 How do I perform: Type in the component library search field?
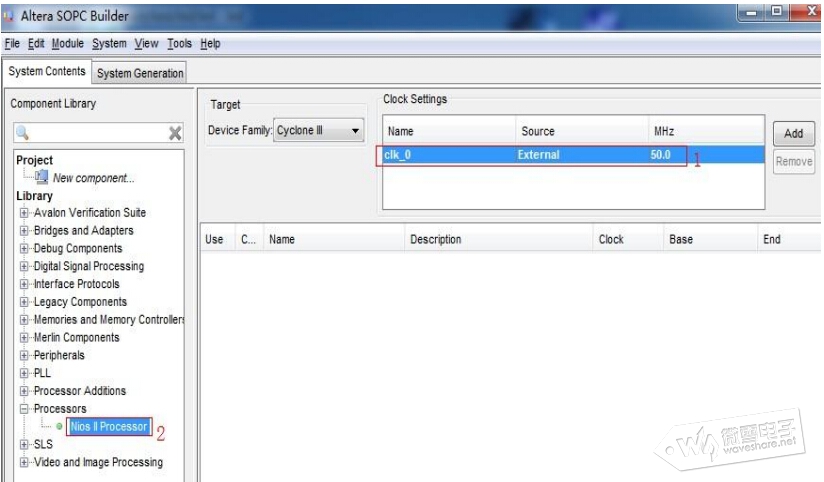pyautogui.click(x=95, y=133)
